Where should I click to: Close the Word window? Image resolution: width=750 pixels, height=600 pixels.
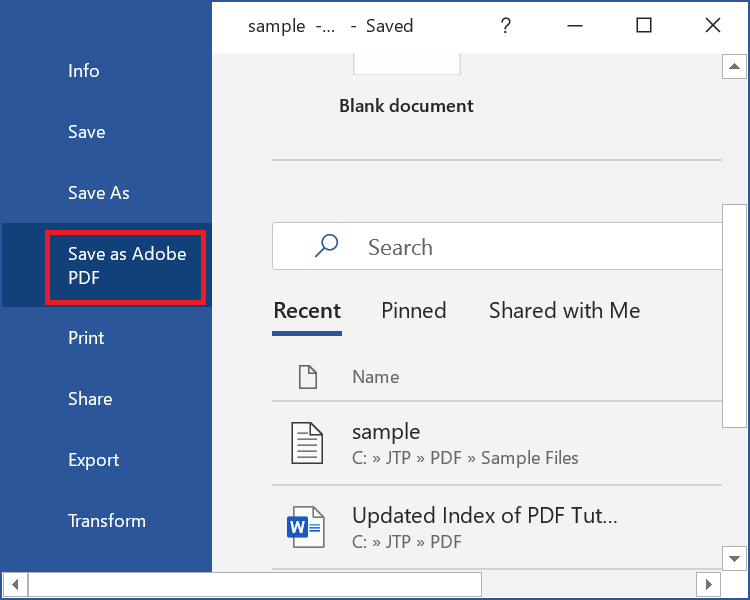point(713,25)
